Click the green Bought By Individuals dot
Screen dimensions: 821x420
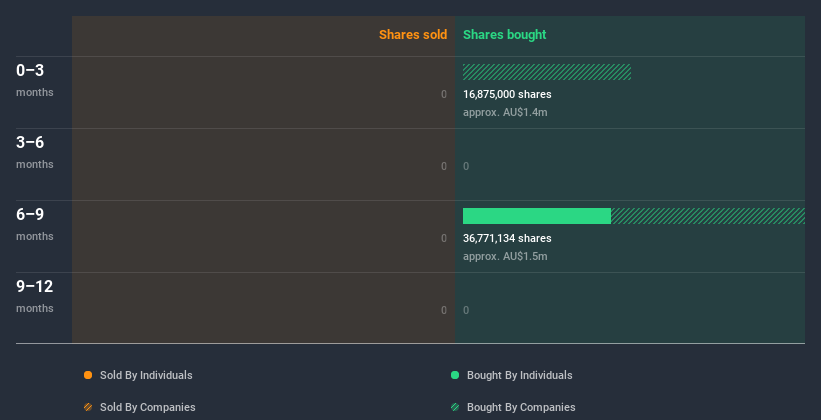455,375
